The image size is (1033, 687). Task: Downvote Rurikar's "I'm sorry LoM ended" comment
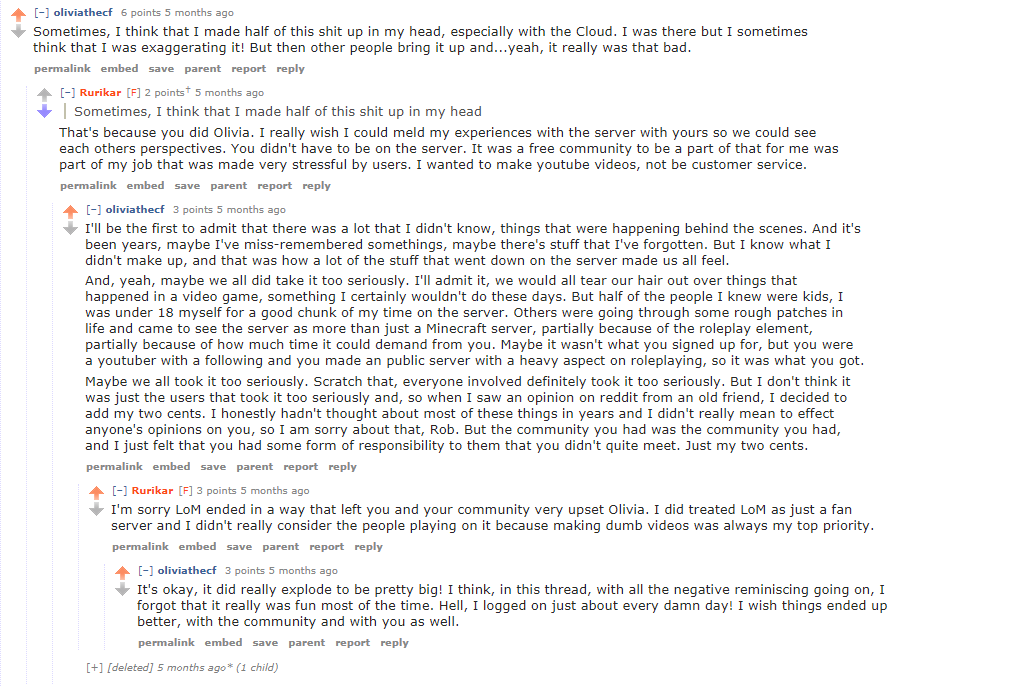pos(96,510)
